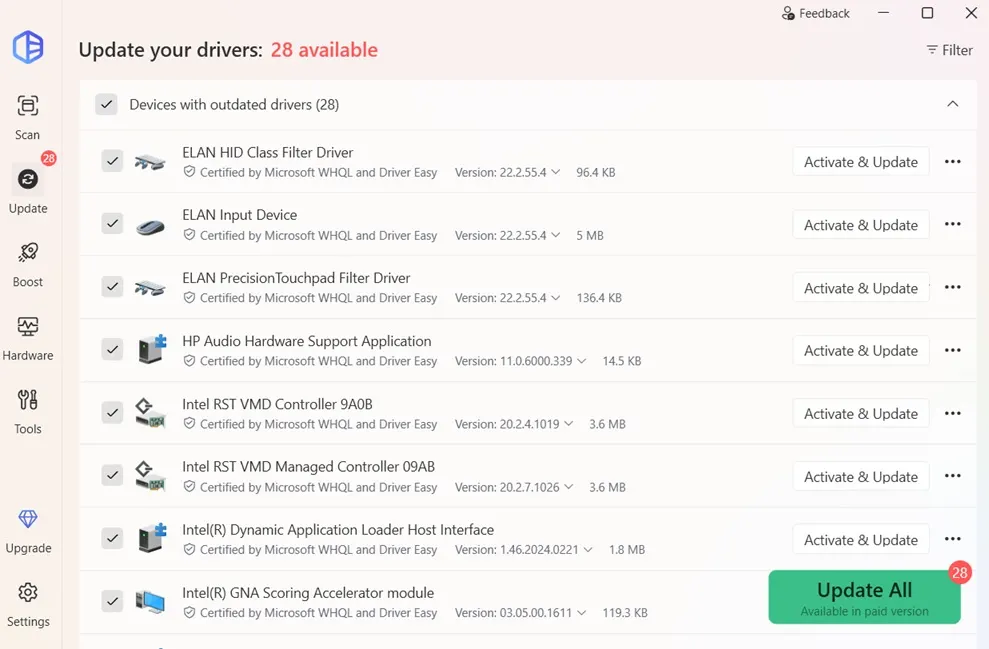Viewport: 989px width, 649px height.
Task: Click the Feedback icon in title bar
Action: click(x=788, y=13)
